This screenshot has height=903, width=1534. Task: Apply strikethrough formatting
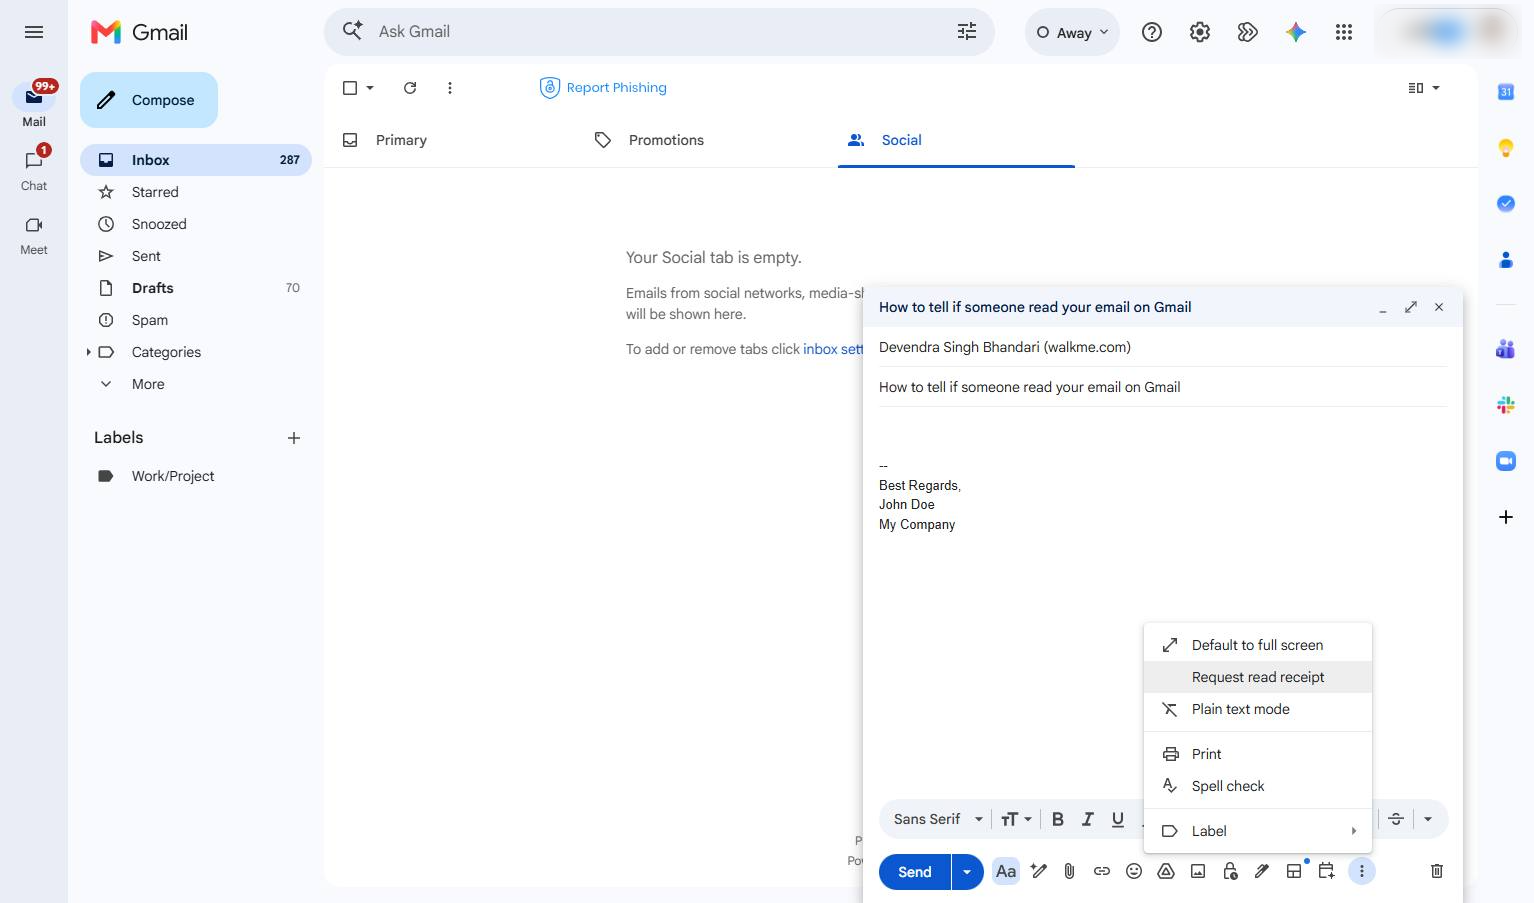[x=1396, y=819]
